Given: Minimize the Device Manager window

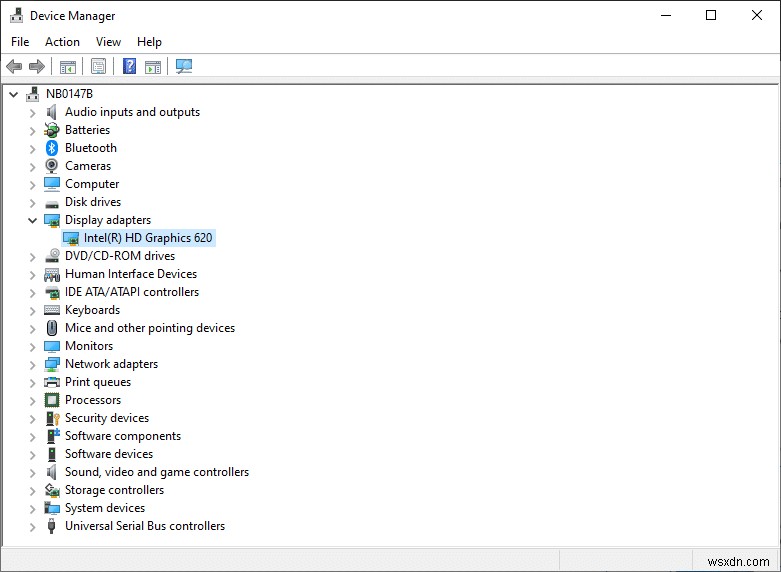Looking at the screenshot, I should tap(666, 15).
